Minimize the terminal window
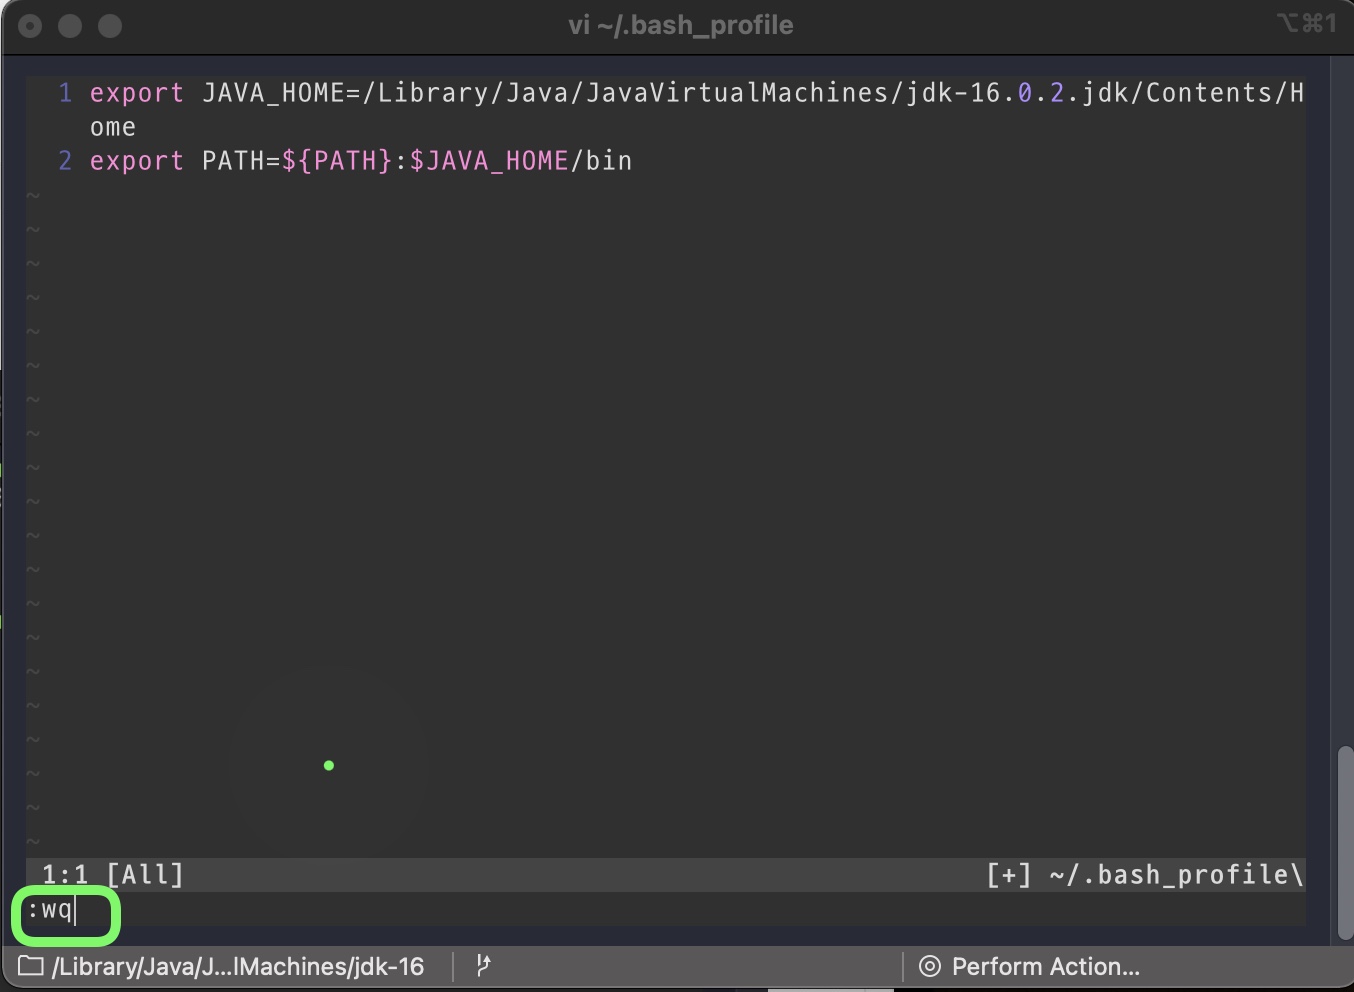Screen dimensions: 1354x992 coord(70,26)
